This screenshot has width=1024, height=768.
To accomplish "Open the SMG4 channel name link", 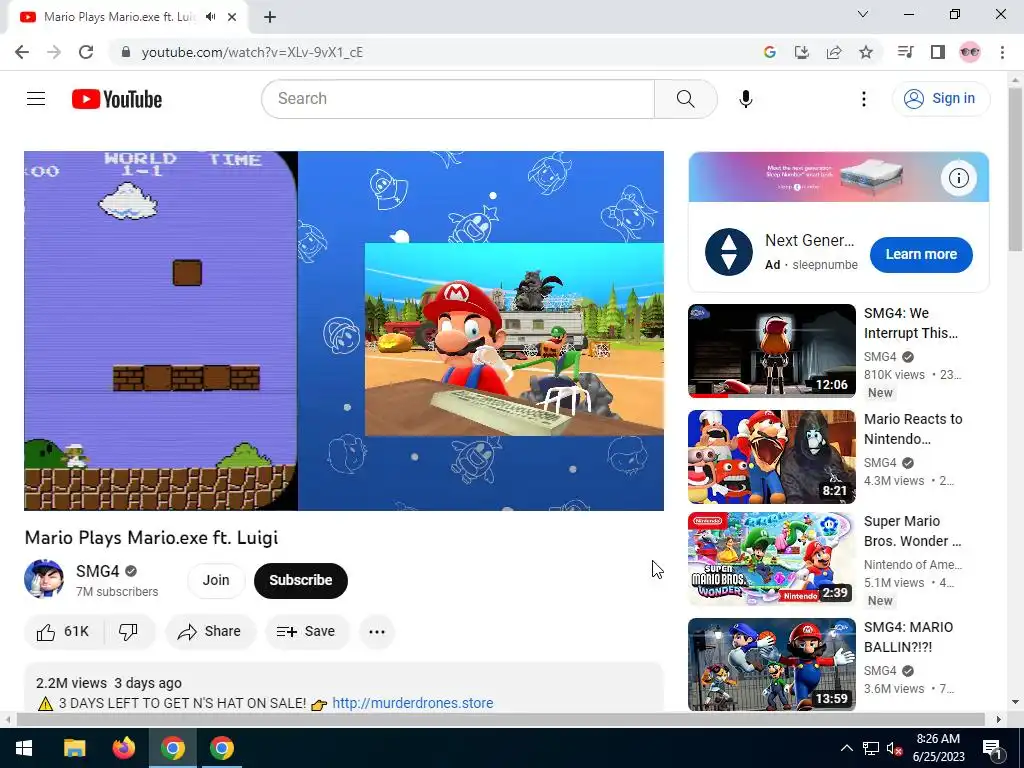I will pos(97,571).
